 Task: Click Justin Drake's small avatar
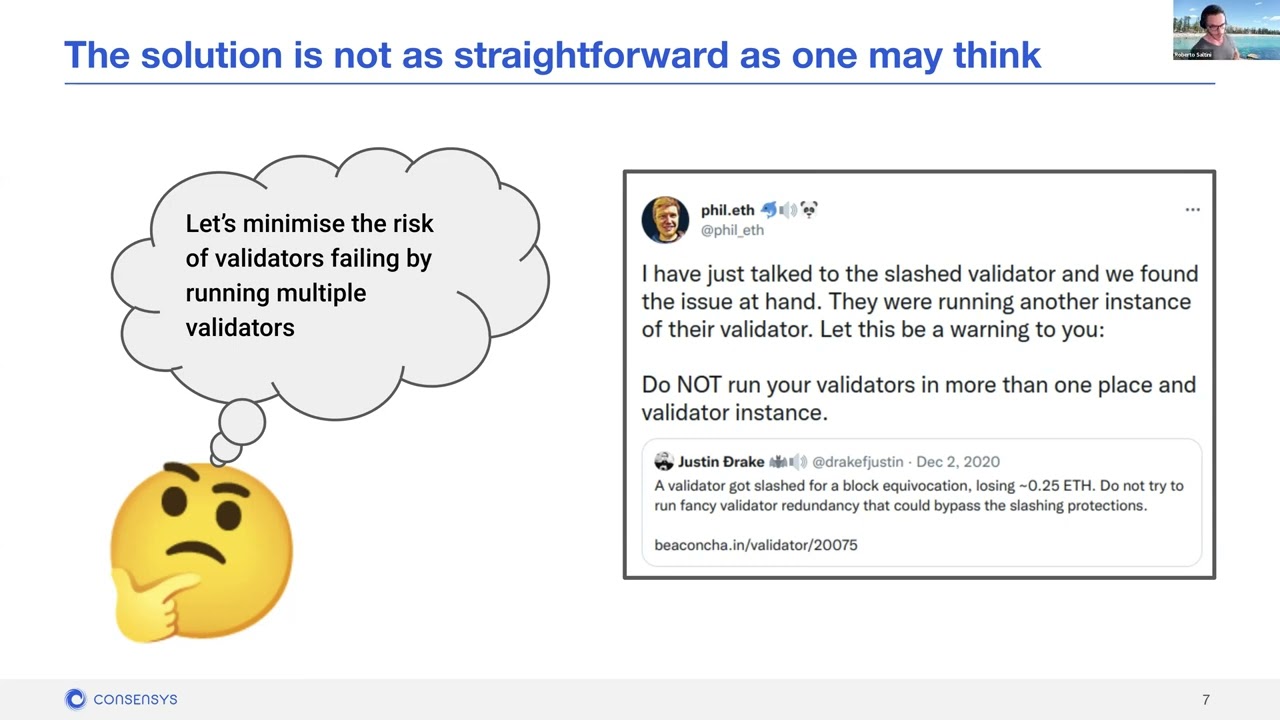coord(664,461)
